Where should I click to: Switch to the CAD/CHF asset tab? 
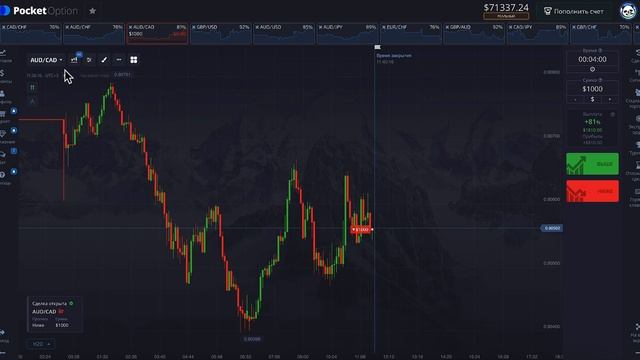[31, 33]
